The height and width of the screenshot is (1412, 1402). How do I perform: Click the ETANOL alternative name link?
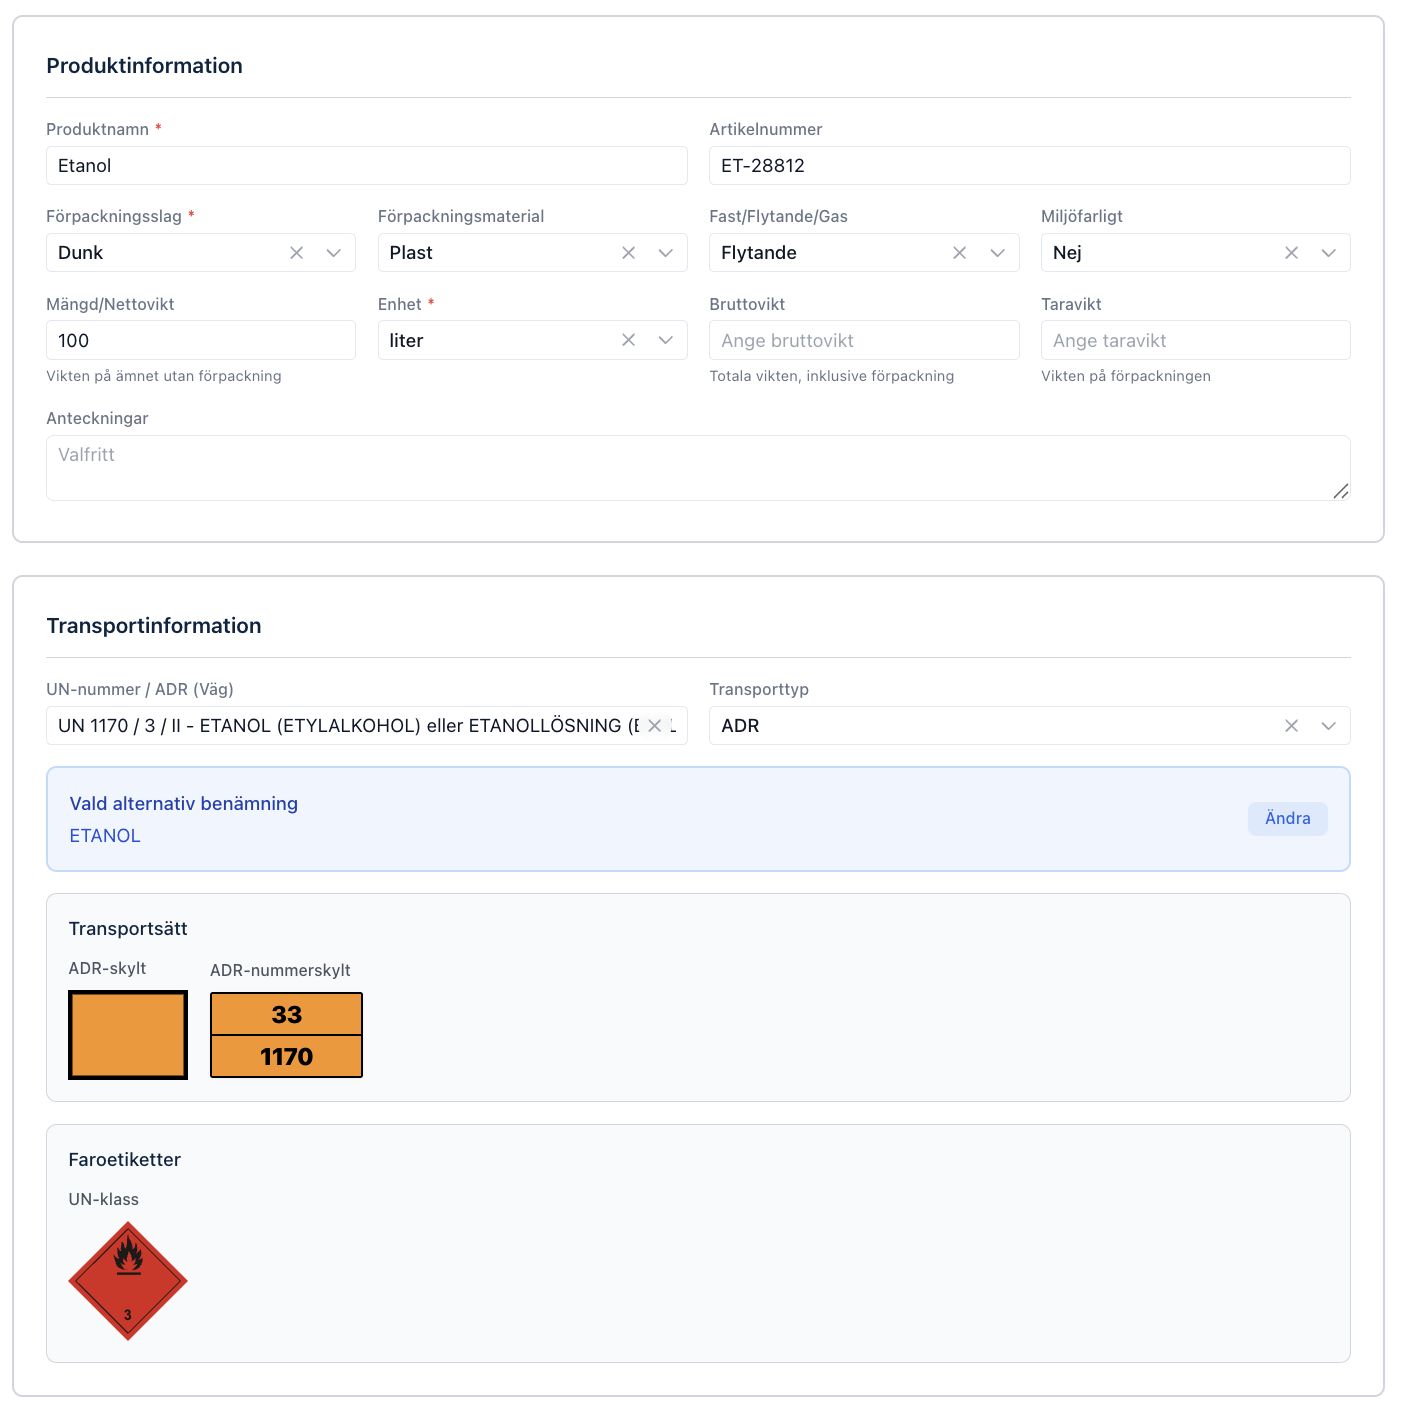point(105,836)
